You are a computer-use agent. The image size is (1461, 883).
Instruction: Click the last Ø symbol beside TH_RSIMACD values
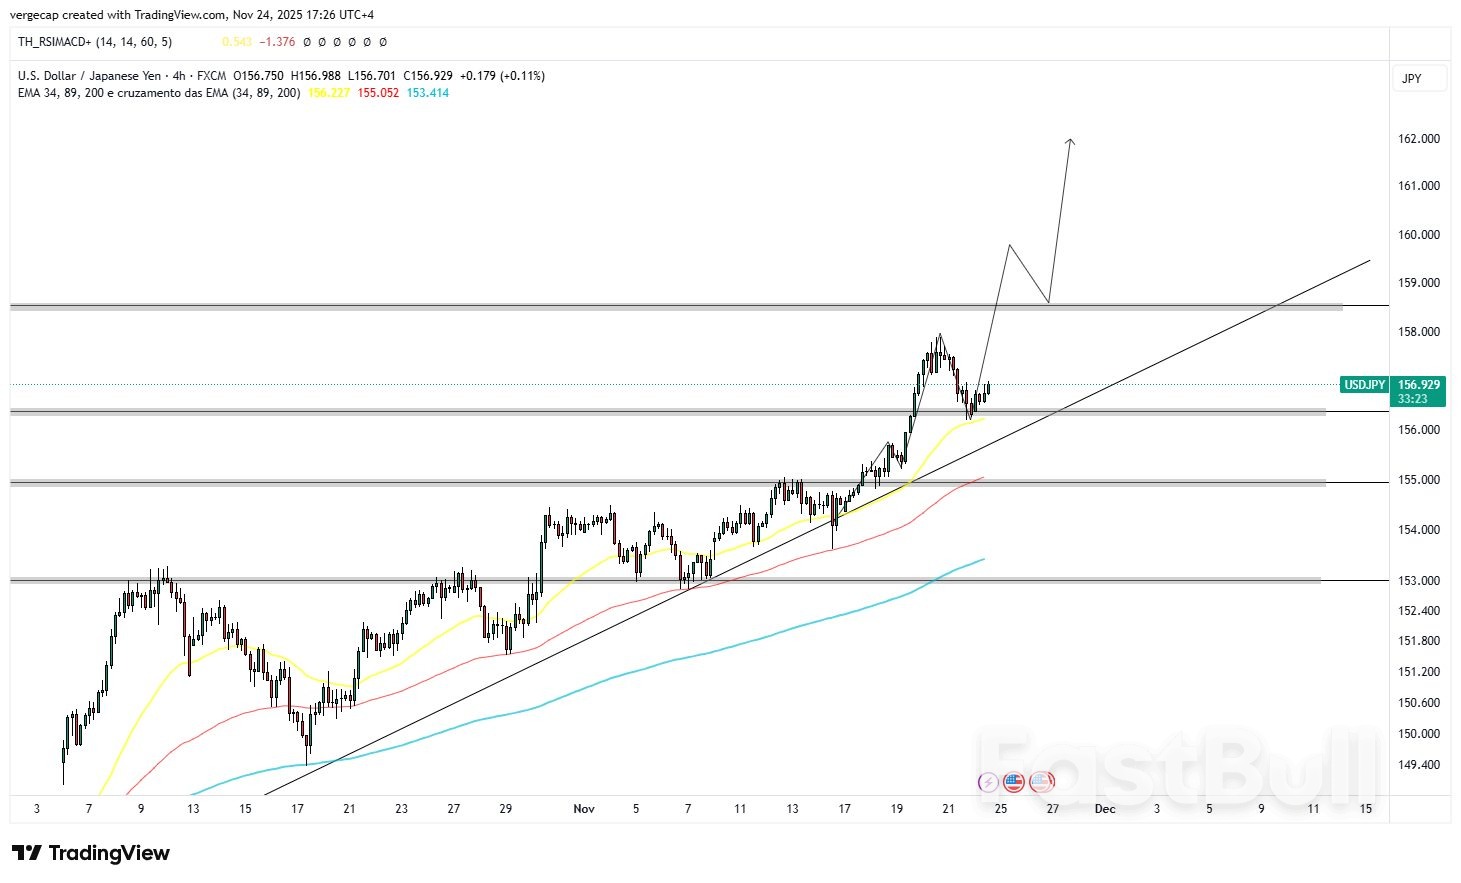(x=382, y=42)
